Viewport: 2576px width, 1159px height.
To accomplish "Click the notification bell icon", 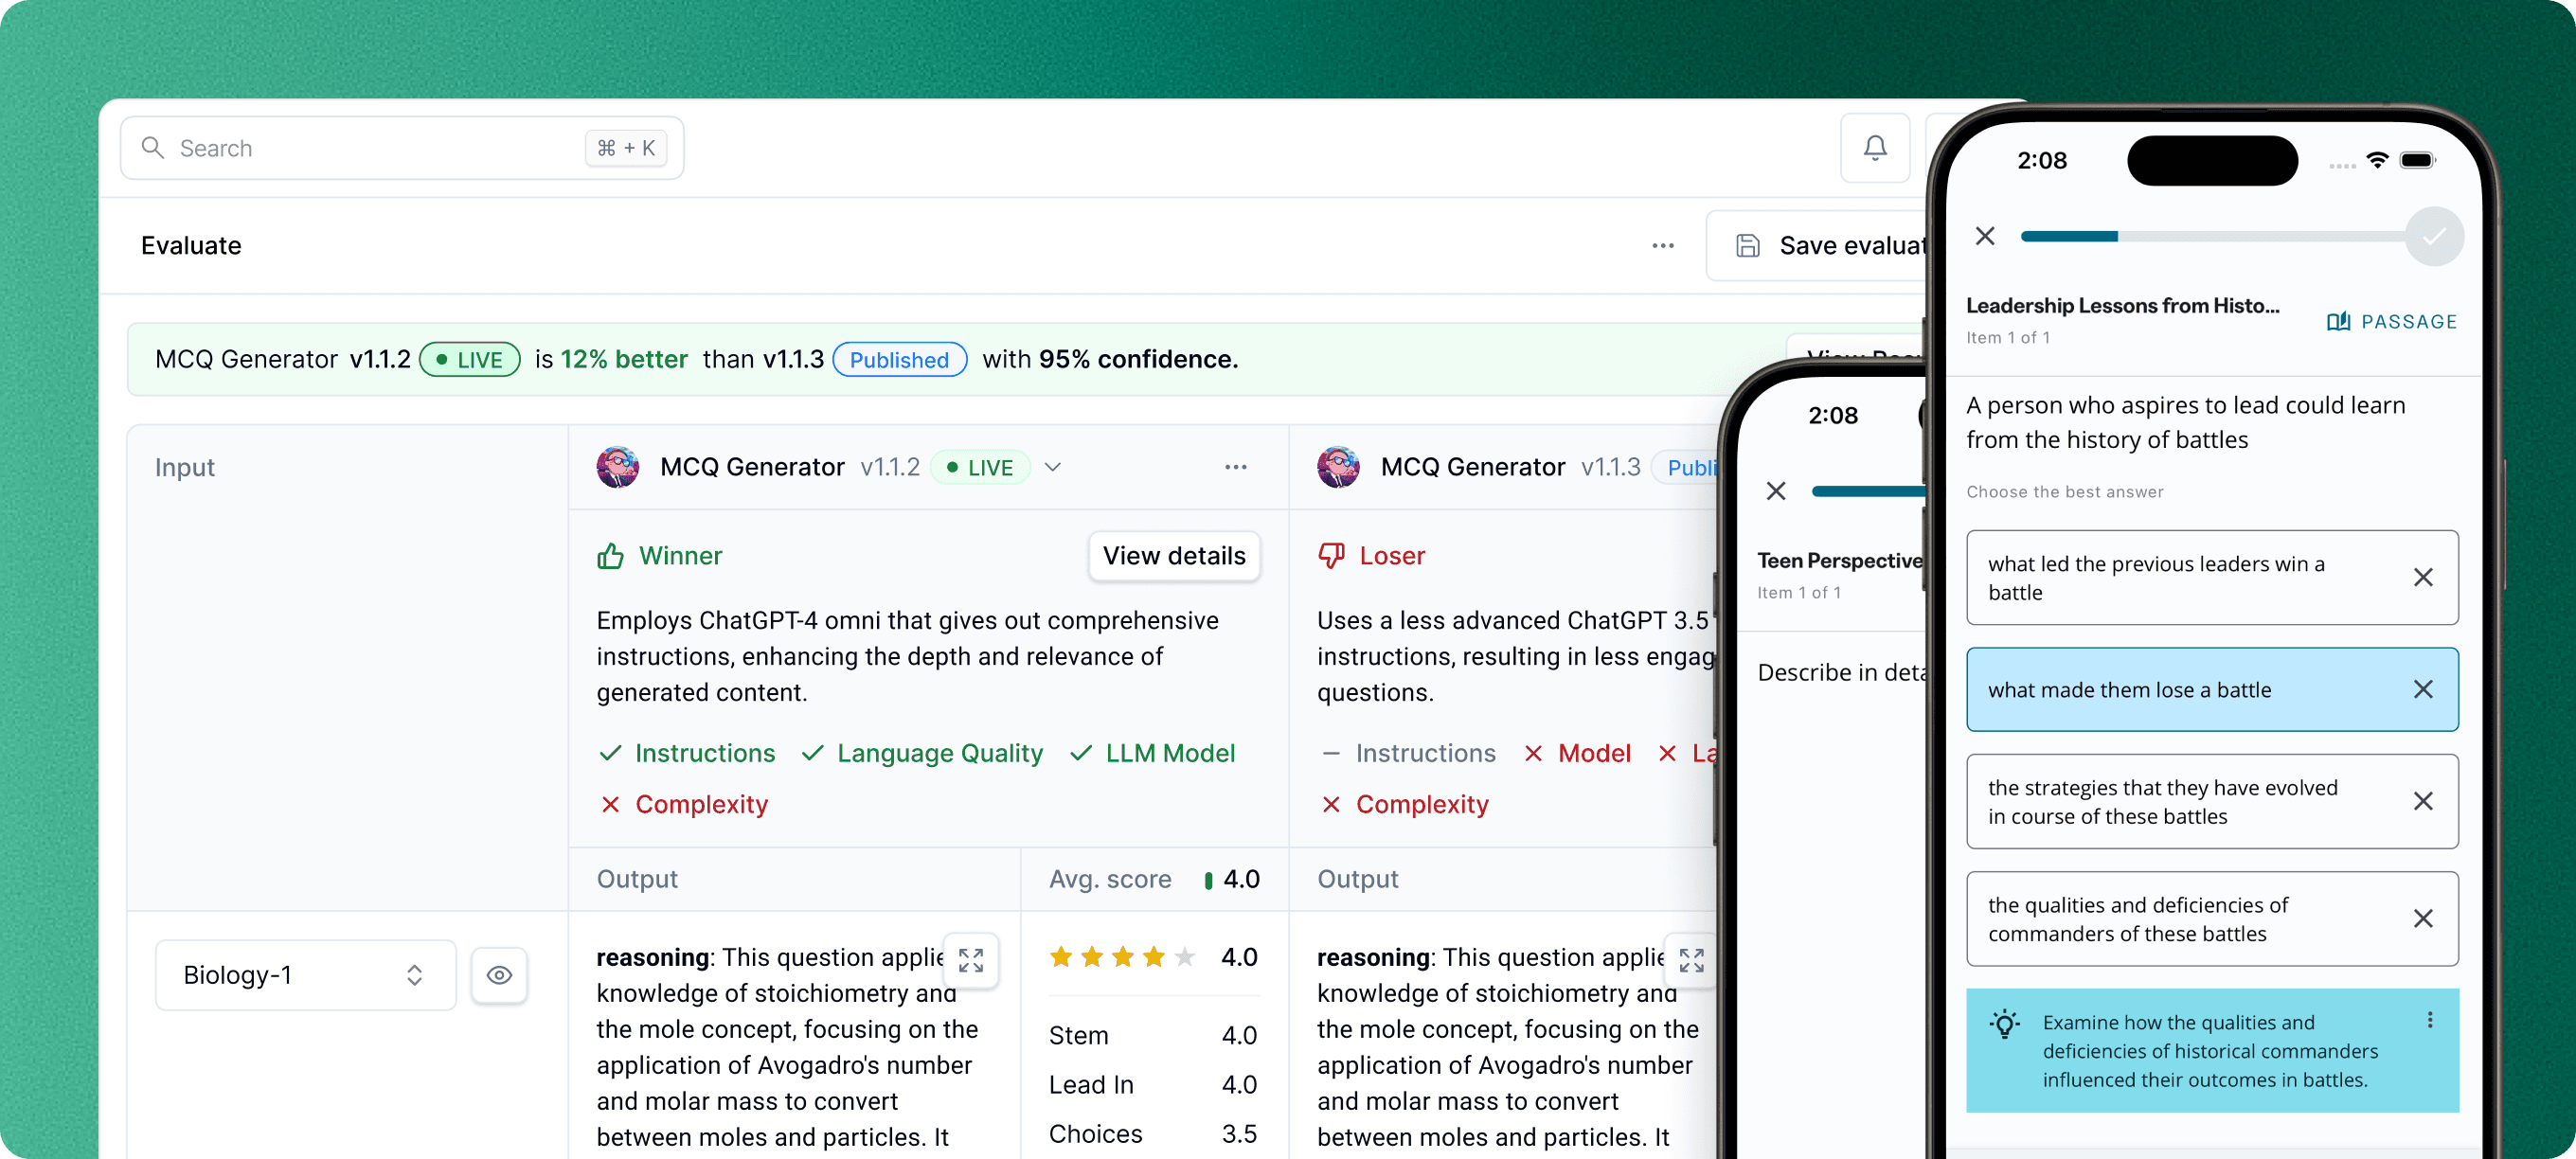I will tap(1875, 148).
